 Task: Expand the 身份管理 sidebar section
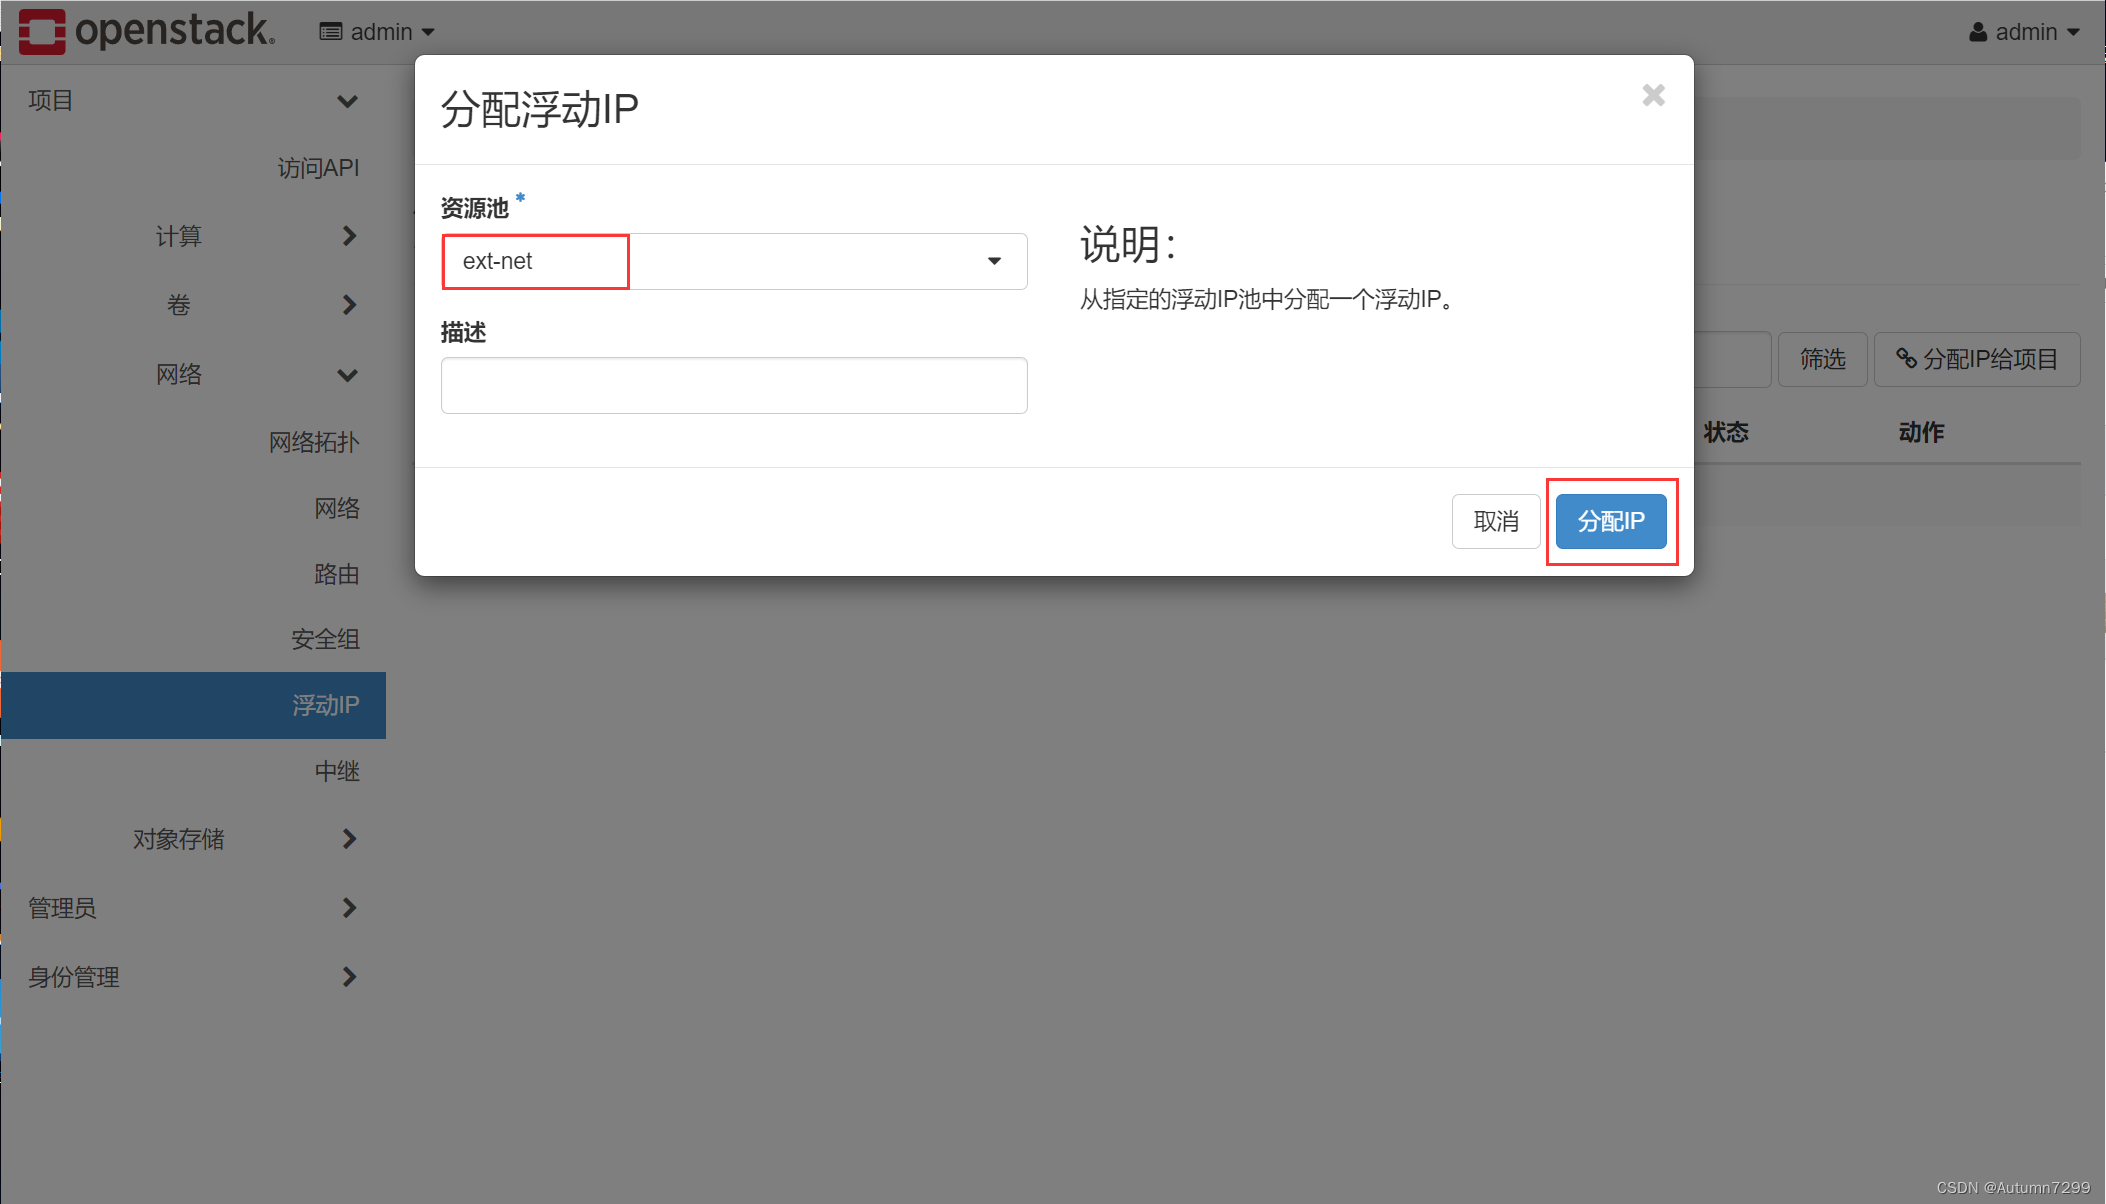[x=193, y=977]
